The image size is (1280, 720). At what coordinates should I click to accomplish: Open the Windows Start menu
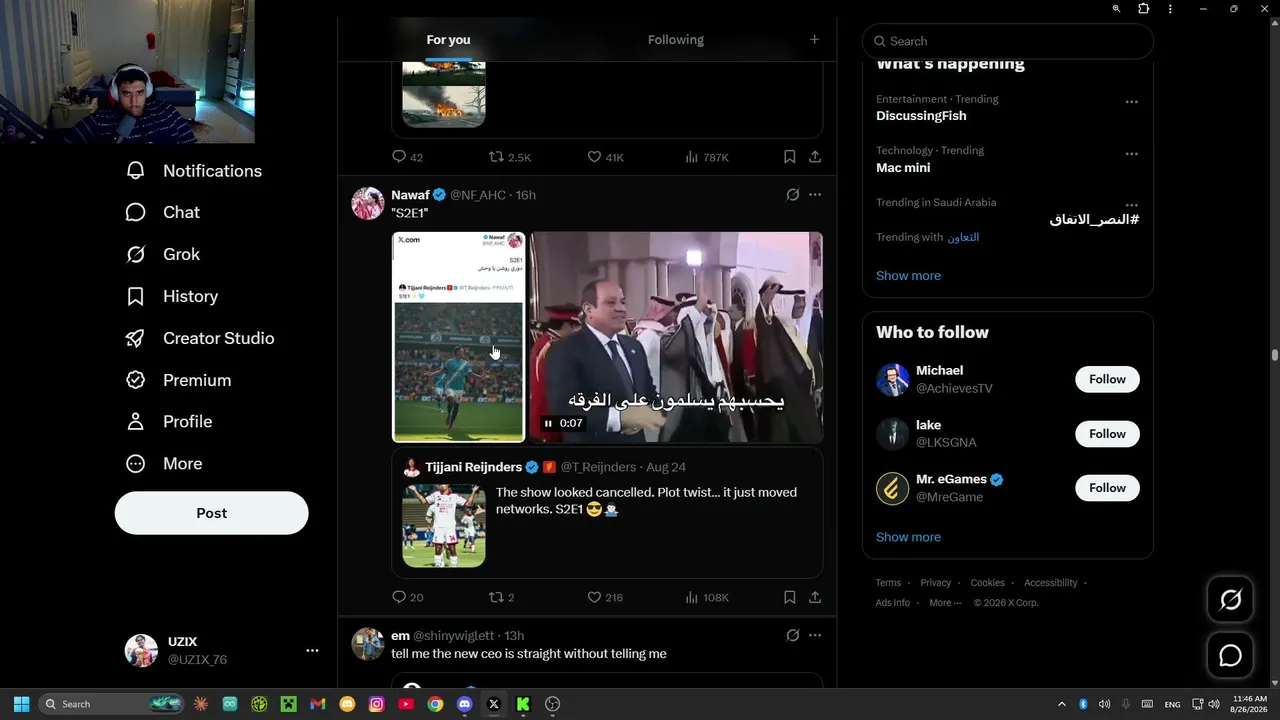(21, 704)
